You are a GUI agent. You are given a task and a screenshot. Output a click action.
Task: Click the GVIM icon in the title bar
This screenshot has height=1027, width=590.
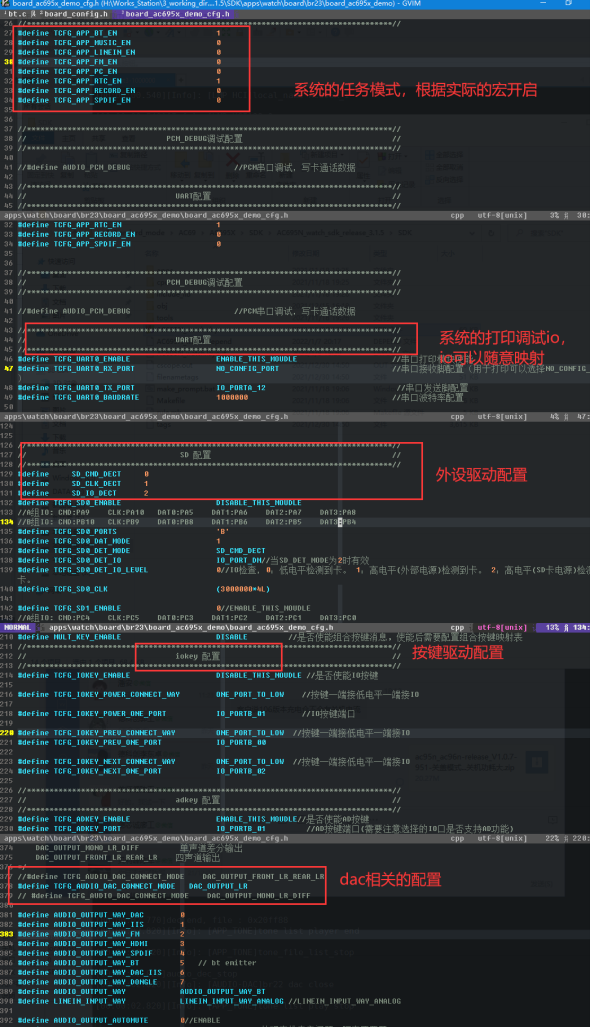point(5,4)
